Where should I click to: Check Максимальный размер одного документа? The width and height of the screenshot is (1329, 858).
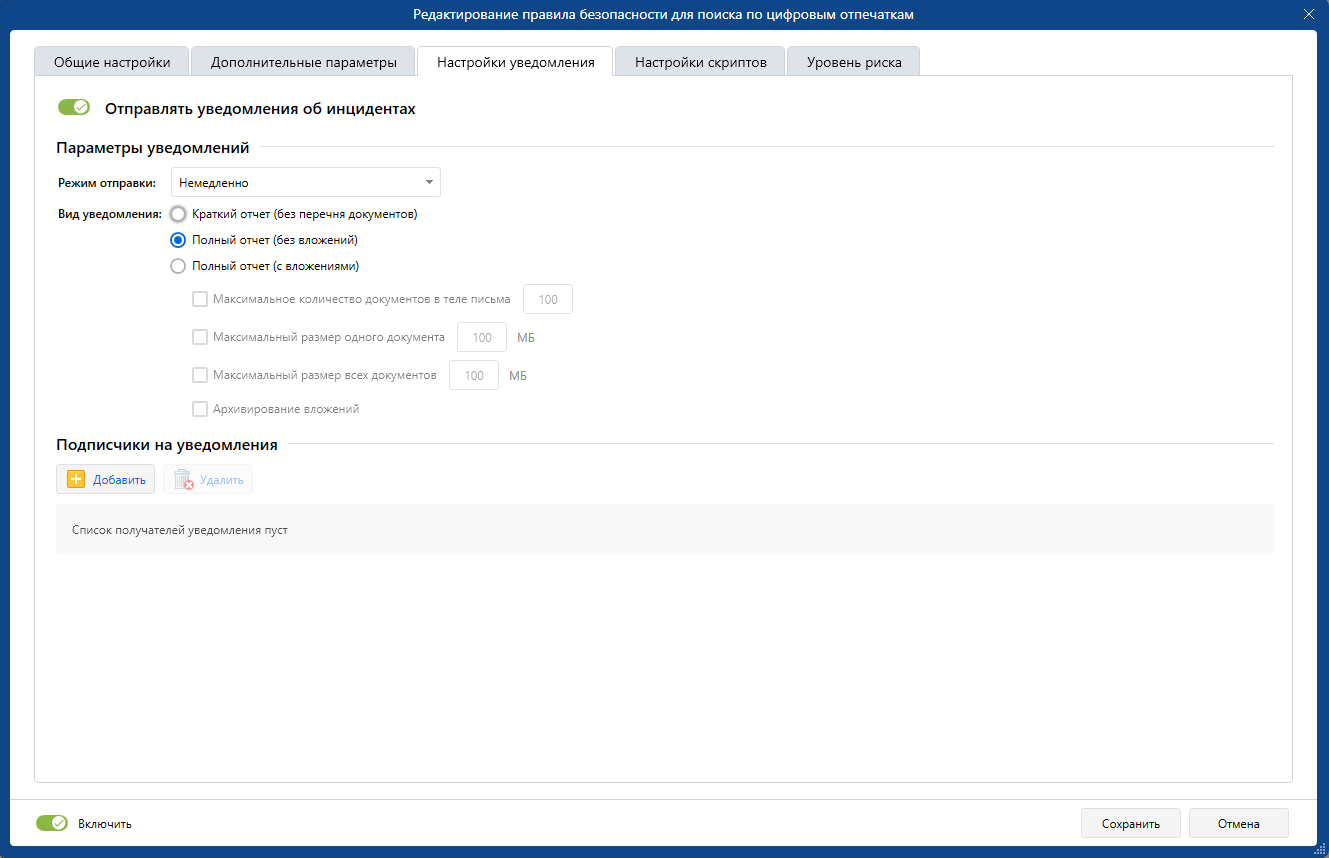[x=200, y=337]
